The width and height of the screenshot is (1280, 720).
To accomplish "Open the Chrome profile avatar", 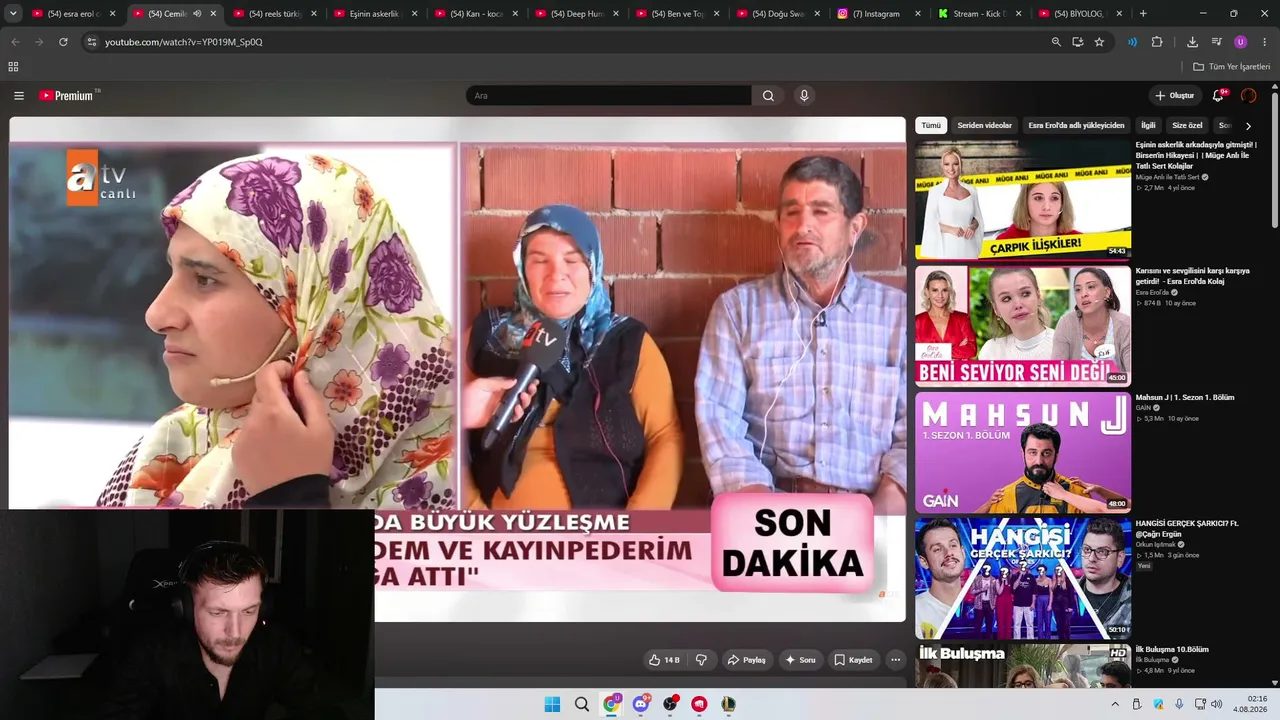I will coord(1241,42).
